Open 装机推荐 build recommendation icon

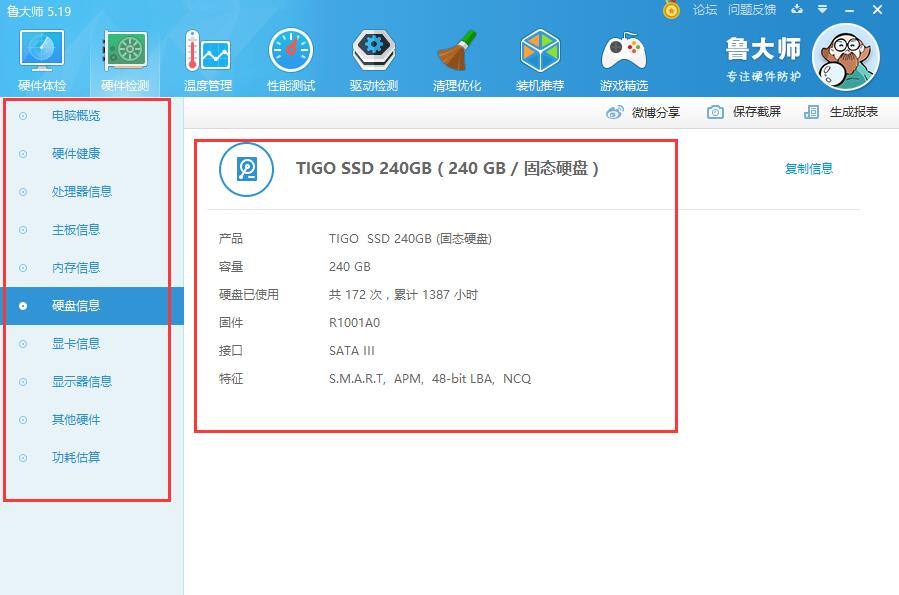[x=540, y=55]
